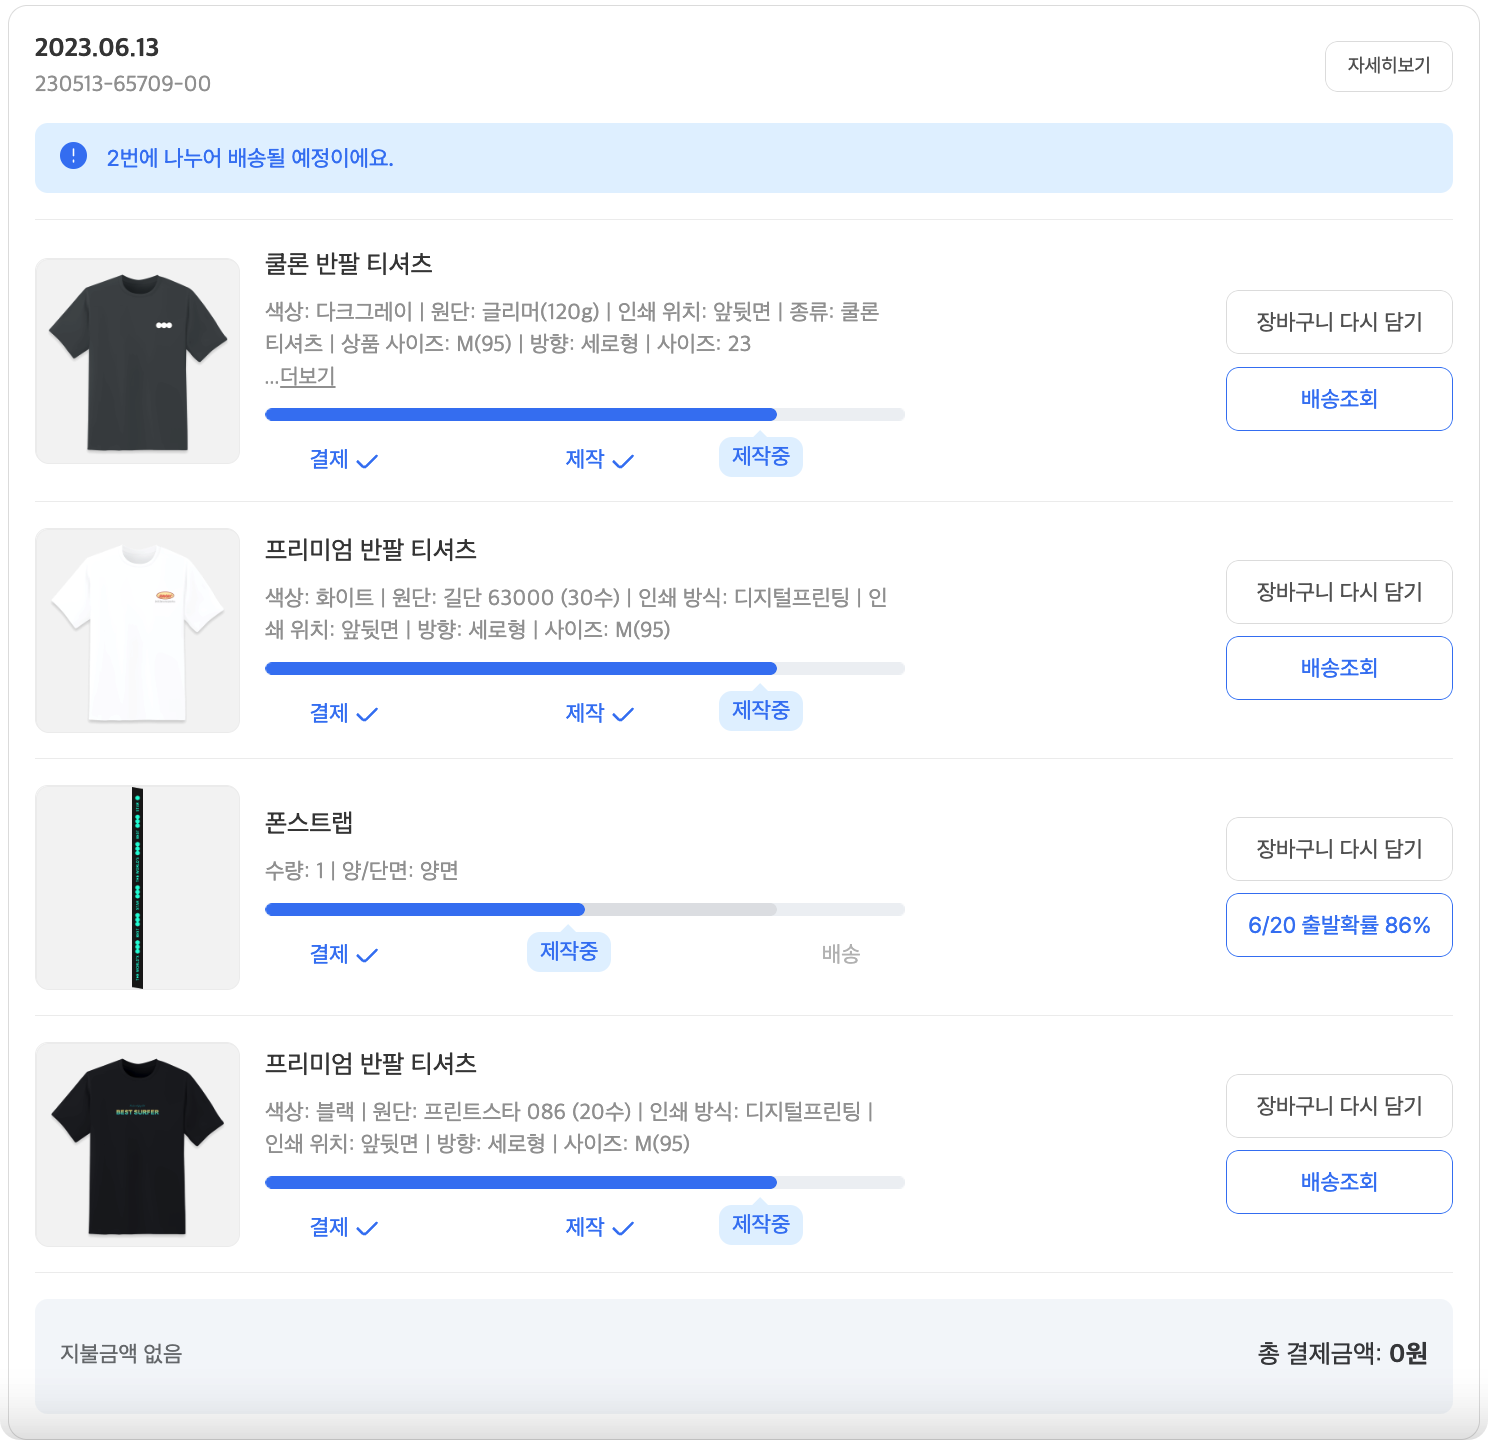Click 배송조회 for 쿨론 반팔 티셔츠
The image size is (1488, 1440).
[x=1338, y=399]
